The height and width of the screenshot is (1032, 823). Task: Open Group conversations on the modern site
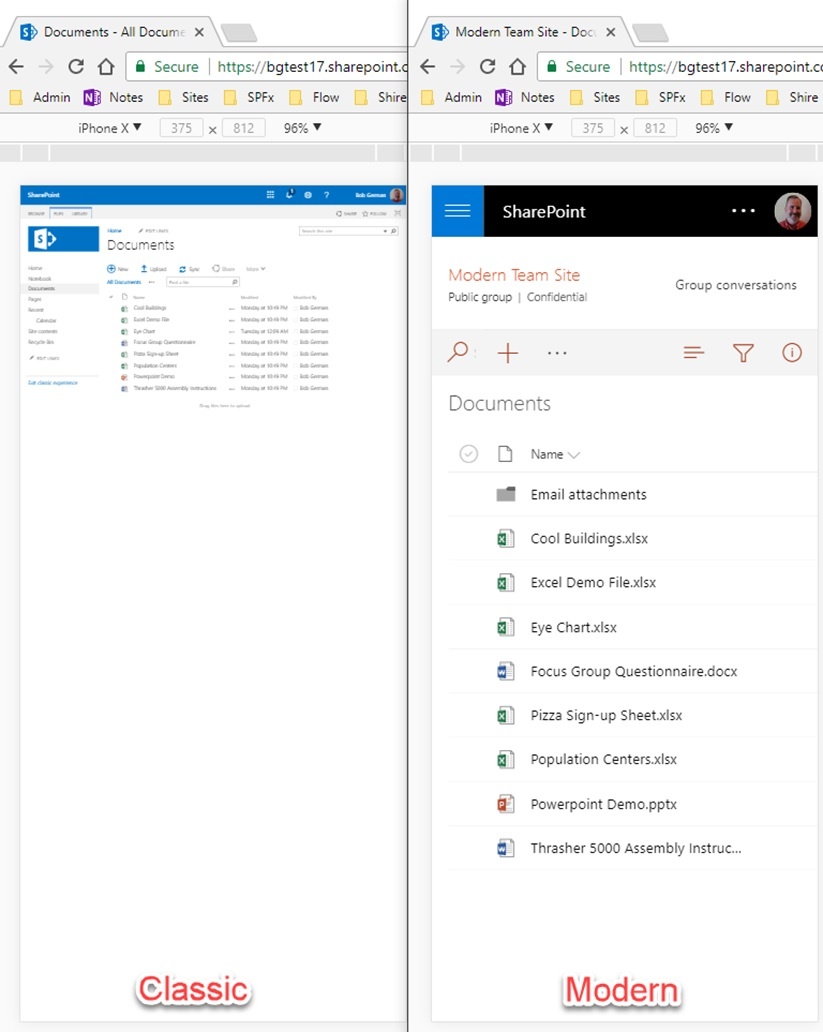click(736, 285)
